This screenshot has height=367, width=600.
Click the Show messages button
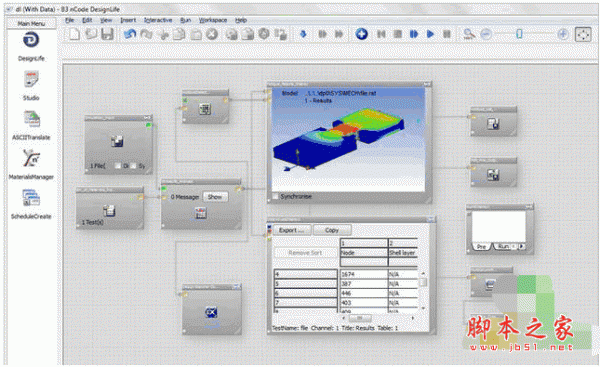215,197
